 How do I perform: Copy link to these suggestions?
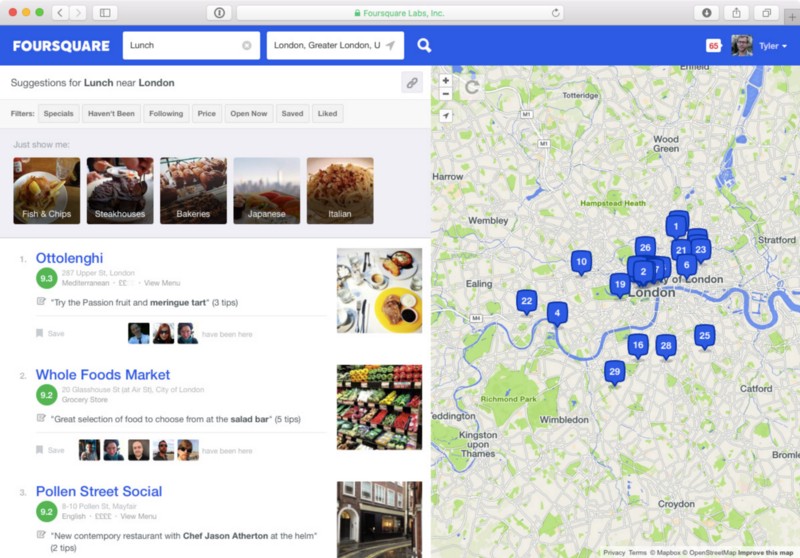pos(412,83)
